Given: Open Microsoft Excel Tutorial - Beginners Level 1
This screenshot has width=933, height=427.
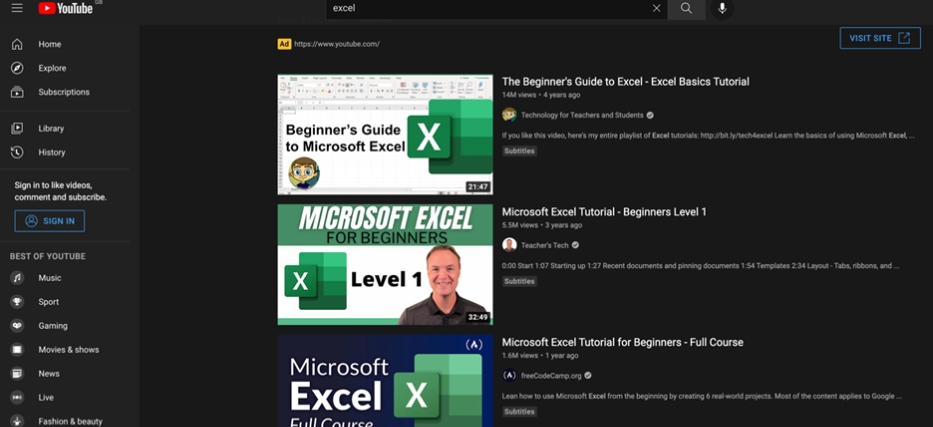Looking at the screenshot, I should pos(604,212).
